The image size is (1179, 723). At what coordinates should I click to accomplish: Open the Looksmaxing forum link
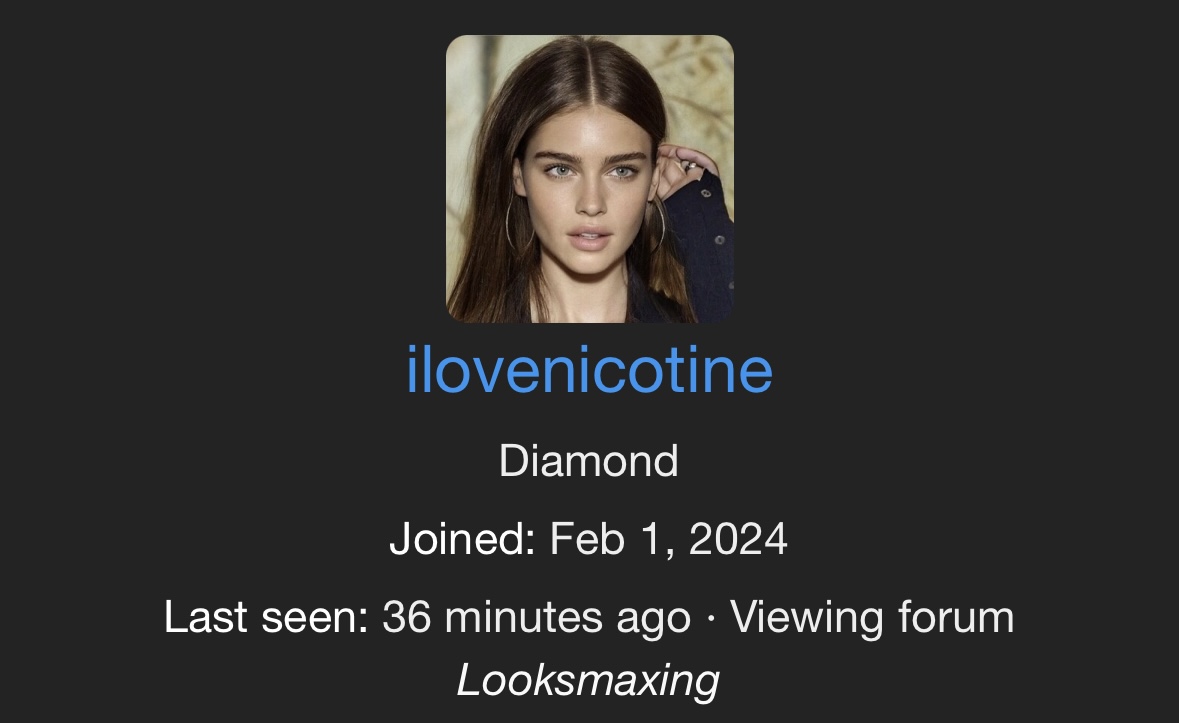click(588, 681)
